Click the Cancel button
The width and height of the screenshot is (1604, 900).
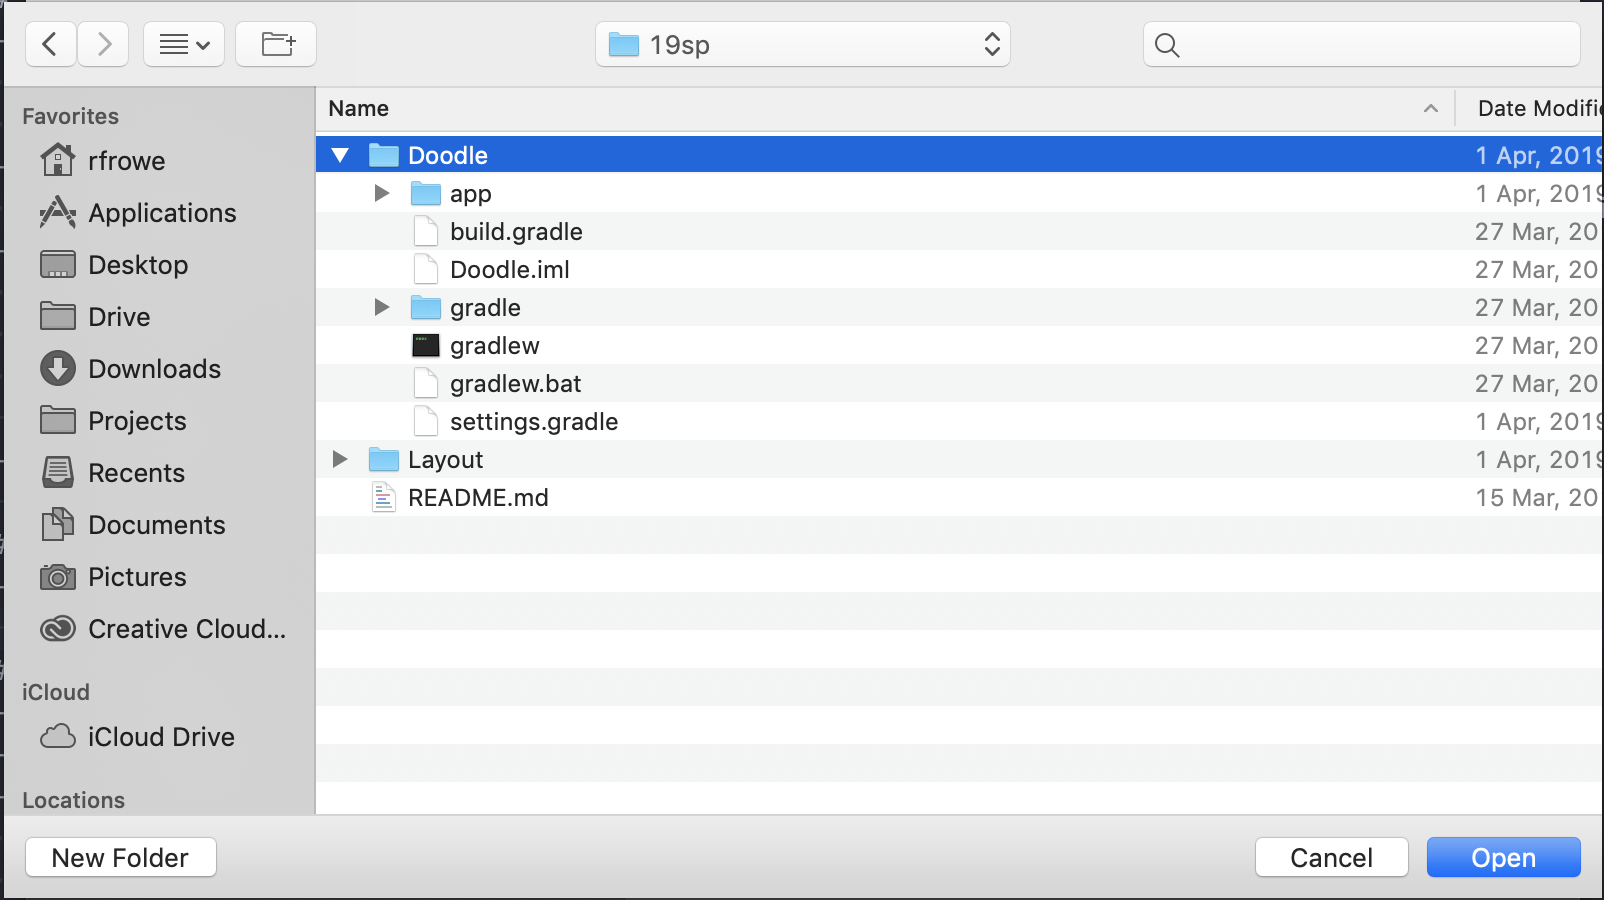(x=1330, y=858)
